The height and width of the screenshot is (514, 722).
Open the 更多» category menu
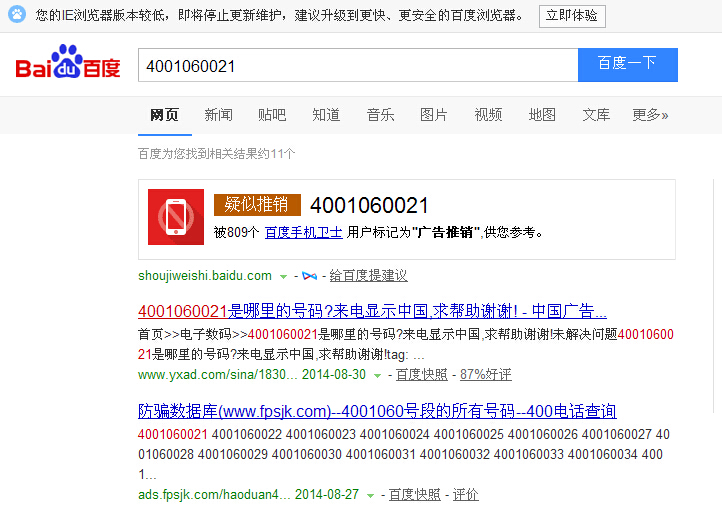coord(650,115)
